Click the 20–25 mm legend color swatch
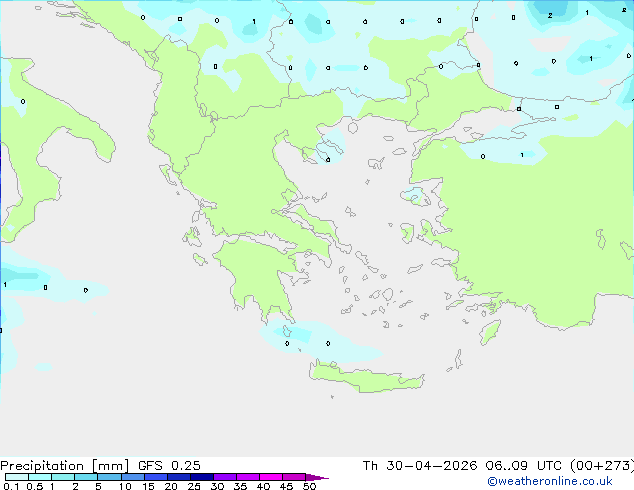This screenshot has width=634, height=490. tap(178, 477)
